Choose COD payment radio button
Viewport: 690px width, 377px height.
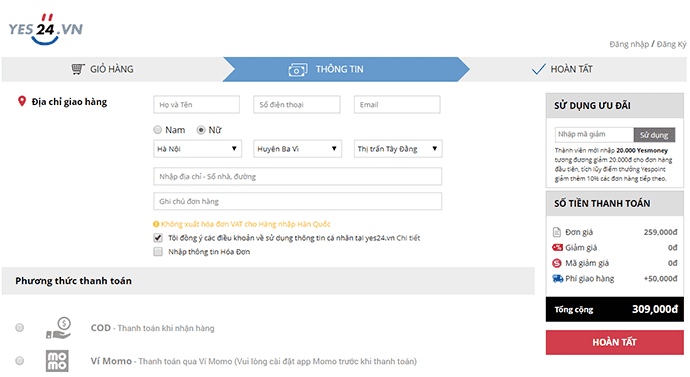pyautogui.click(x=19, y=328)
